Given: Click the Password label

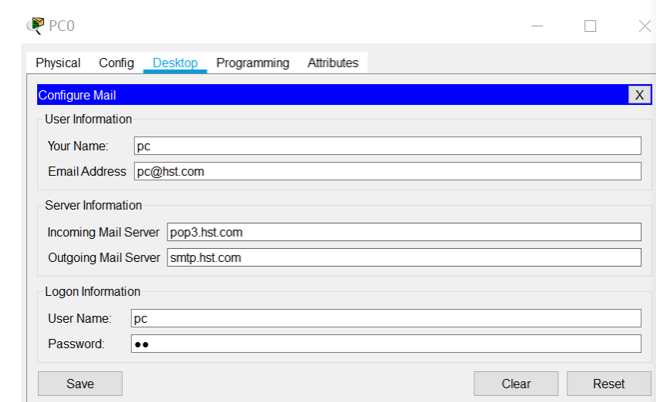Looking at the screenshot, I should point(76,344).
